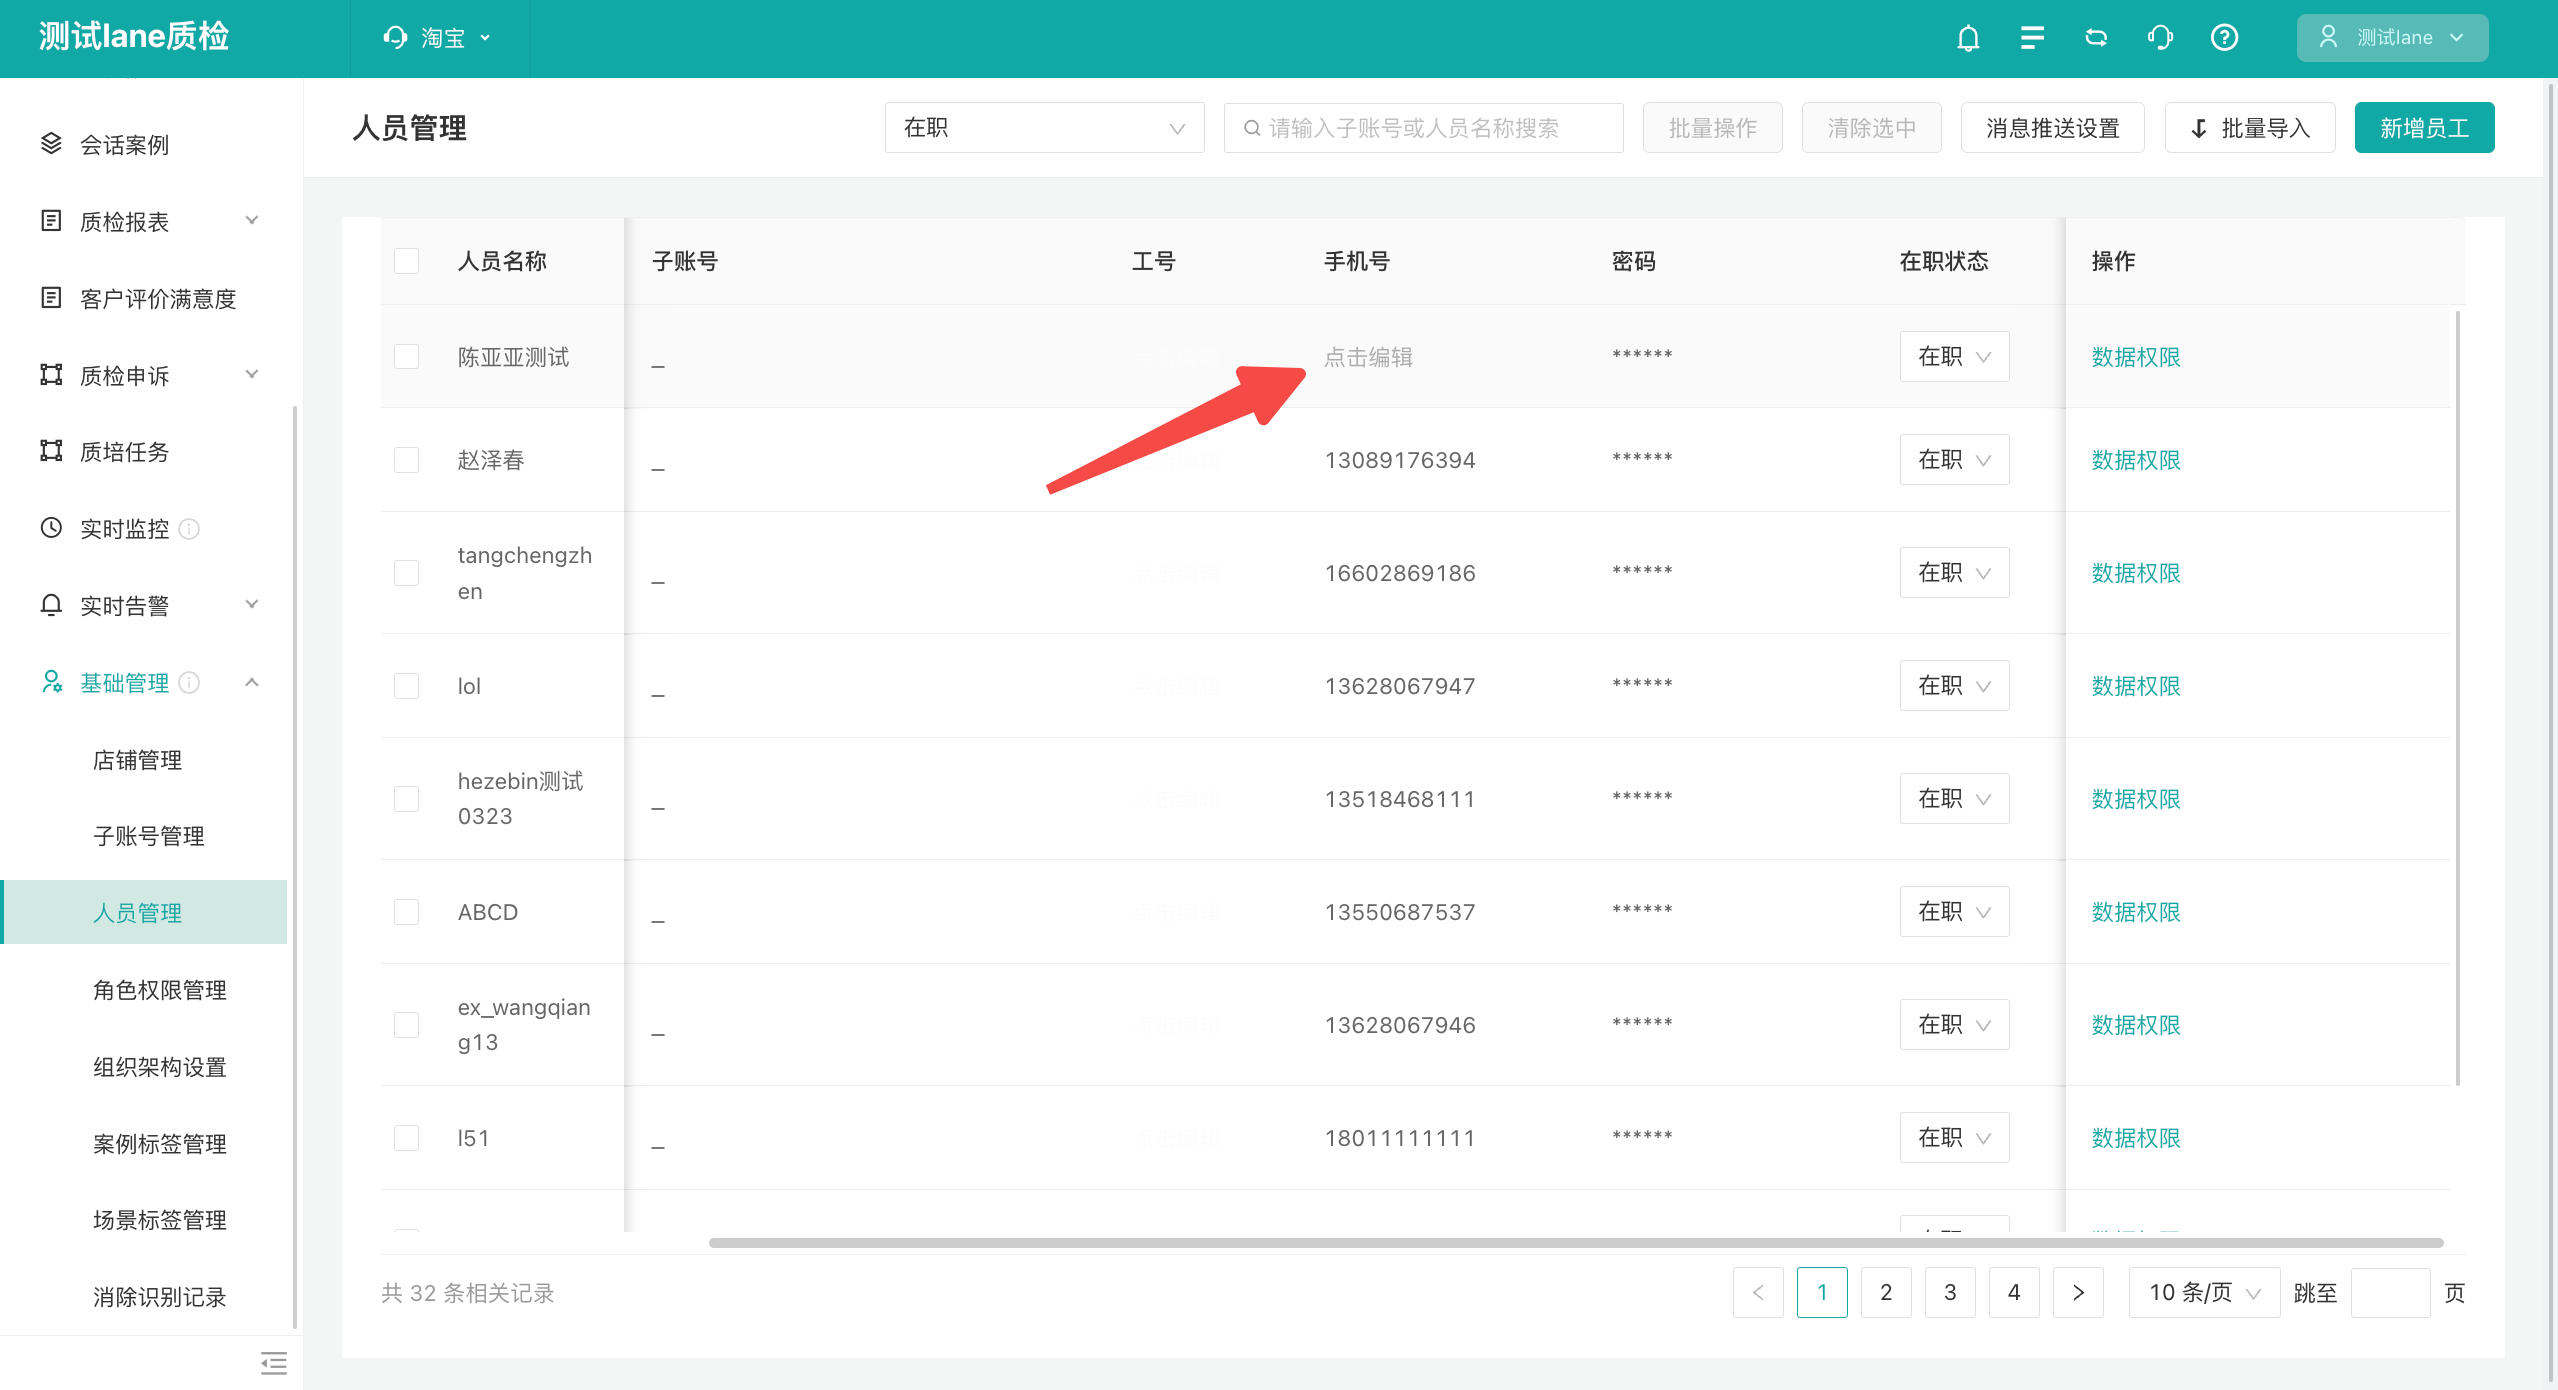
Task: Check the box for lol
Action: 406,685
